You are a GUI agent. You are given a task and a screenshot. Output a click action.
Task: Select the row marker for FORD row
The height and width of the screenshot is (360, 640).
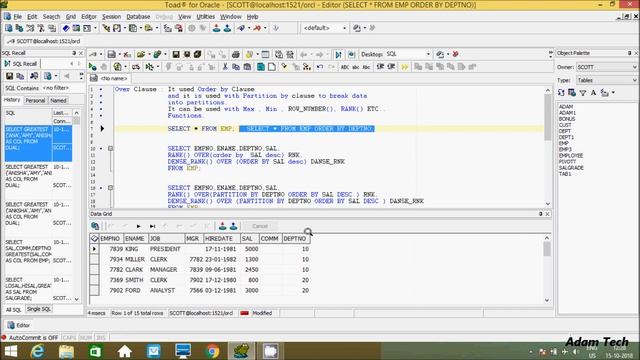(x=94, y=290)
